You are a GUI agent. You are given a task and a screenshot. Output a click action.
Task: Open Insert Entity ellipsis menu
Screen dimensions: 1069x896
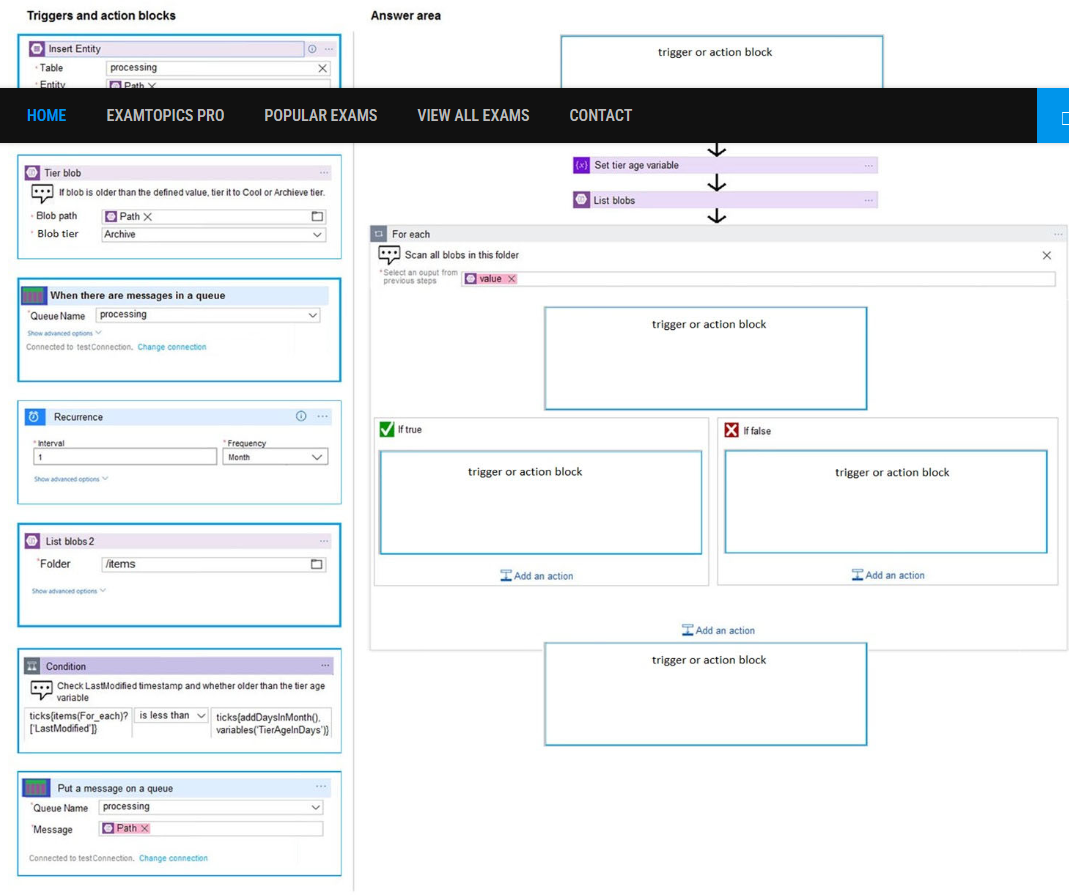click(x=329, y=49)
